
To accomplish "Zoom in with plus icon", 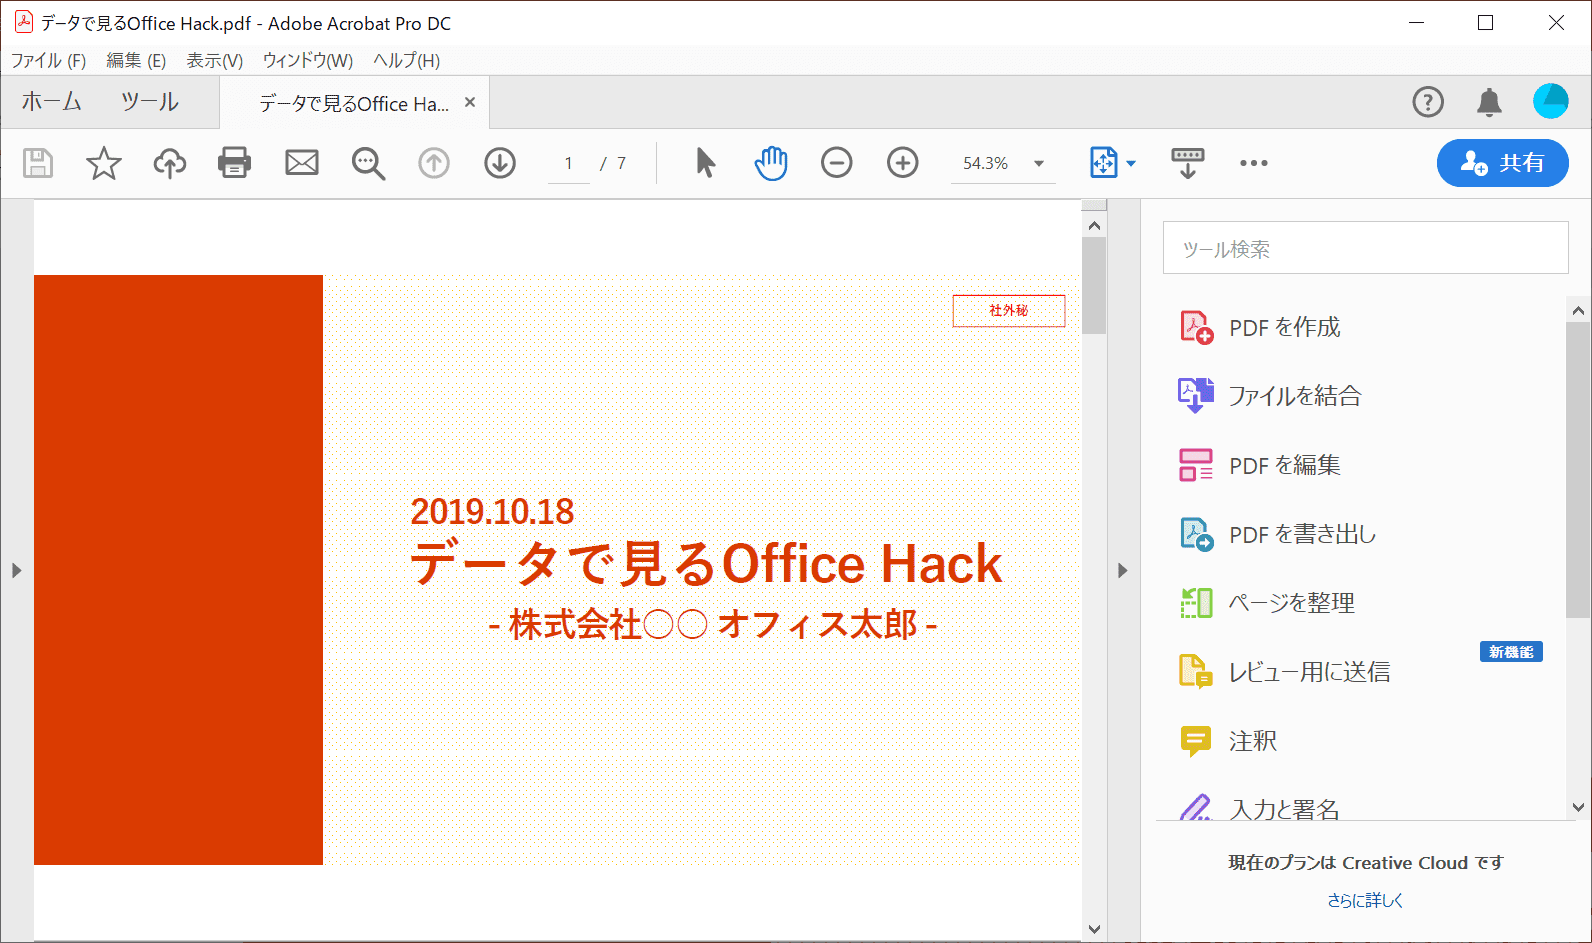I will [903, 163].
